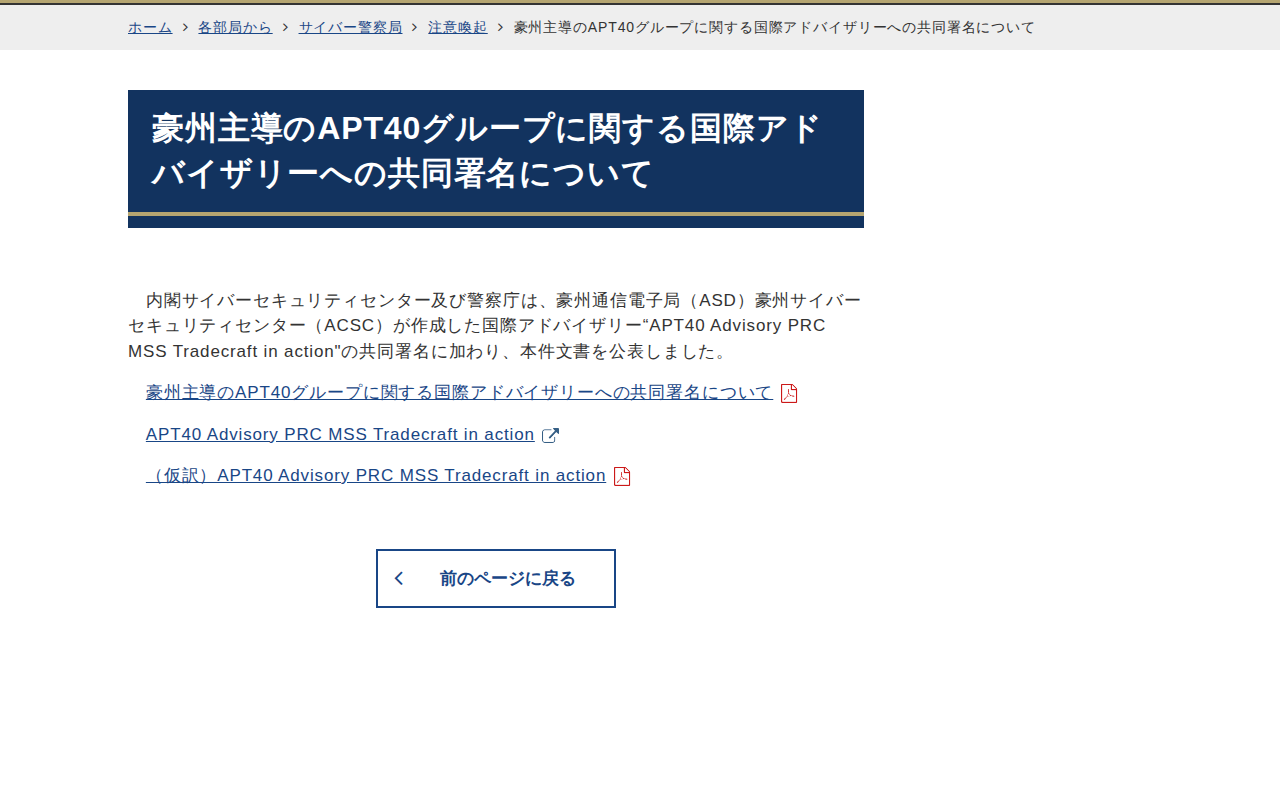Open （仮訳）APT40 Advisory PDF link

coord(376,476)
